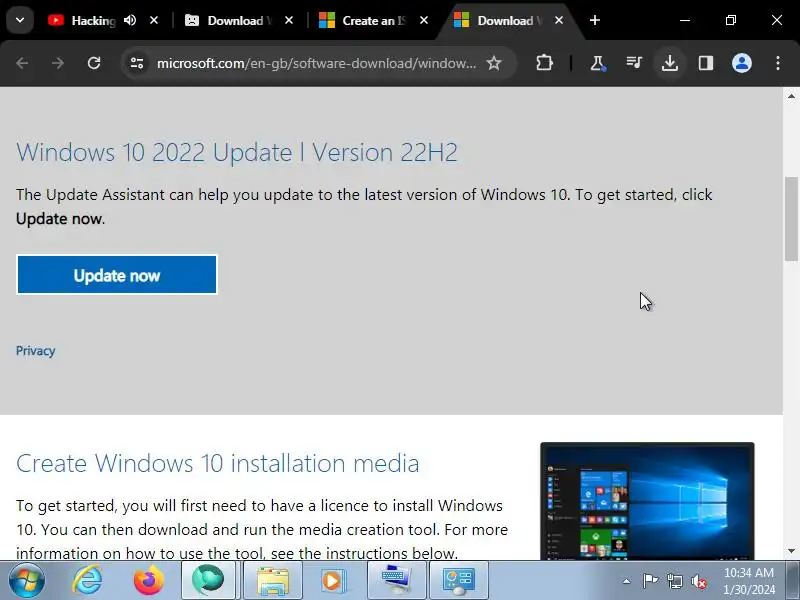Screen dimensions: 800x600
Task: Open Chrome Labs flask icon
Action: point(597,63)
